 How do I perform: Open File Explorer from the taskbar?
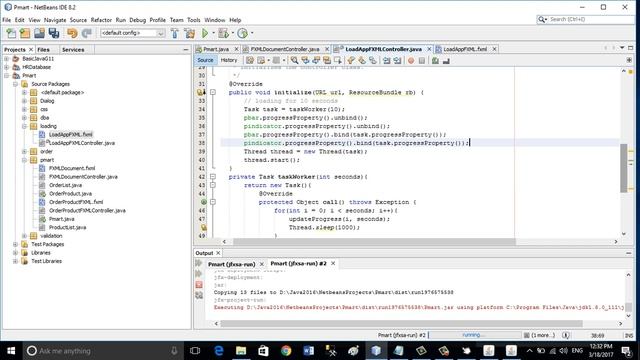[241, 351]
